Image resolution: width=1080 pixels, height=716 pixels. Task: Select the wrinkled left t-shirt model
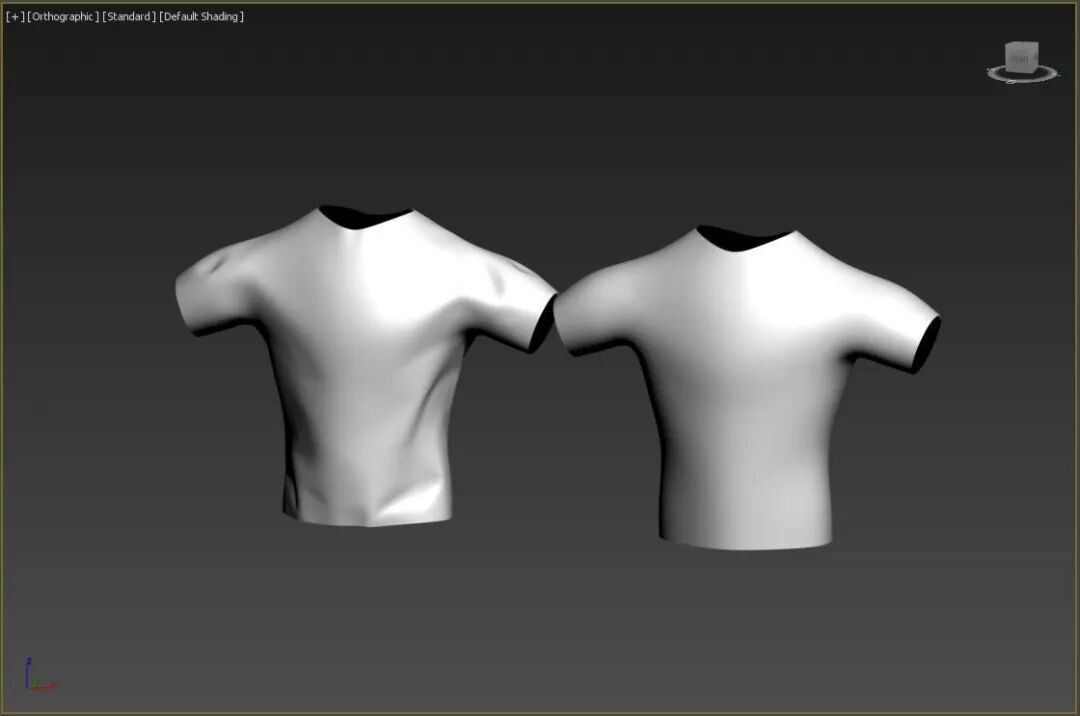pos(365,365)
